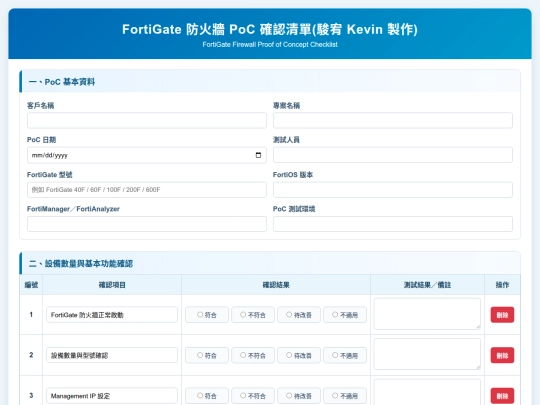This screenshot has height=405, width=540.
Task: Select 符合 for row 1
Action: 207,315
